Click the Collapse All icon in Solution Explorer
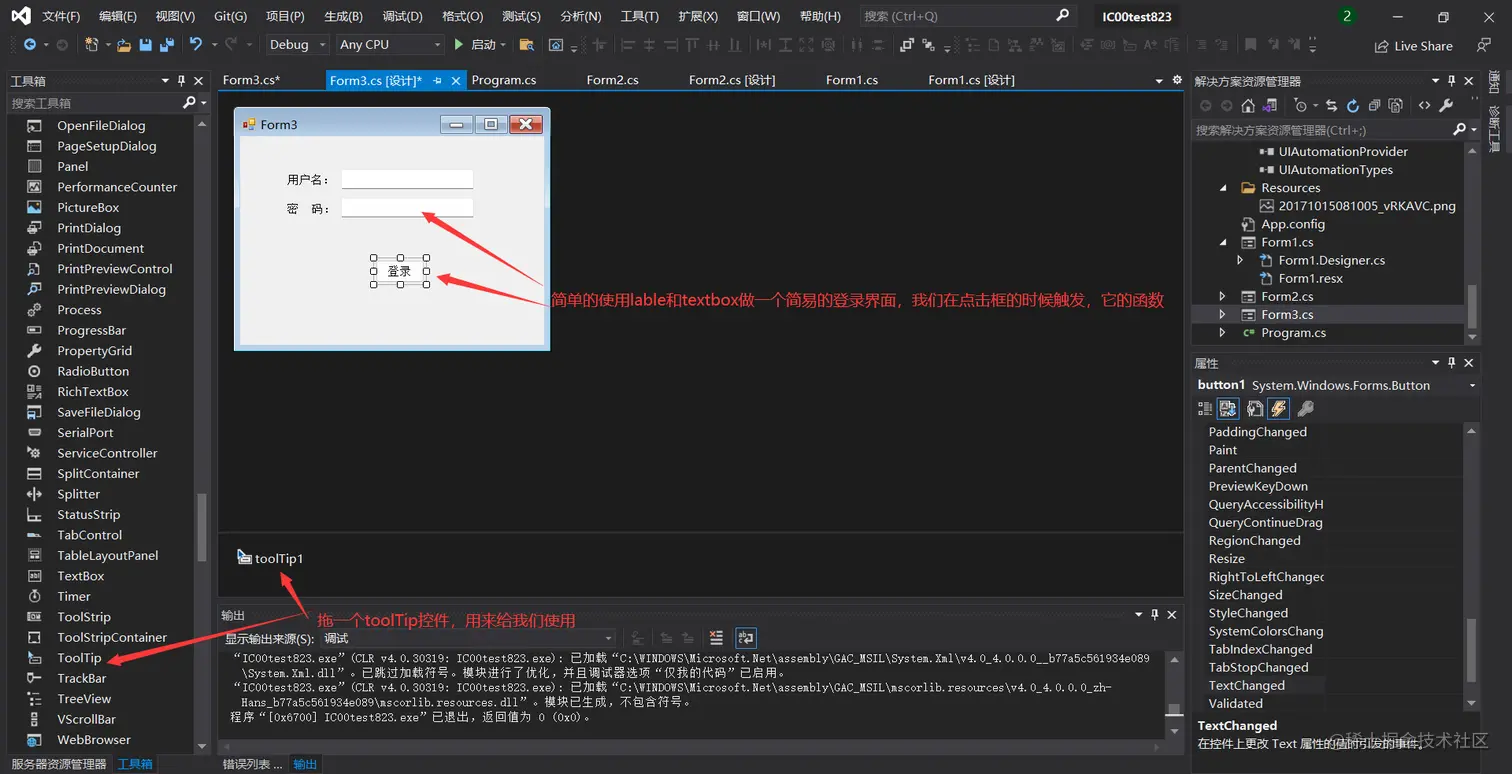The image size is (1512, 774). 1374,105
